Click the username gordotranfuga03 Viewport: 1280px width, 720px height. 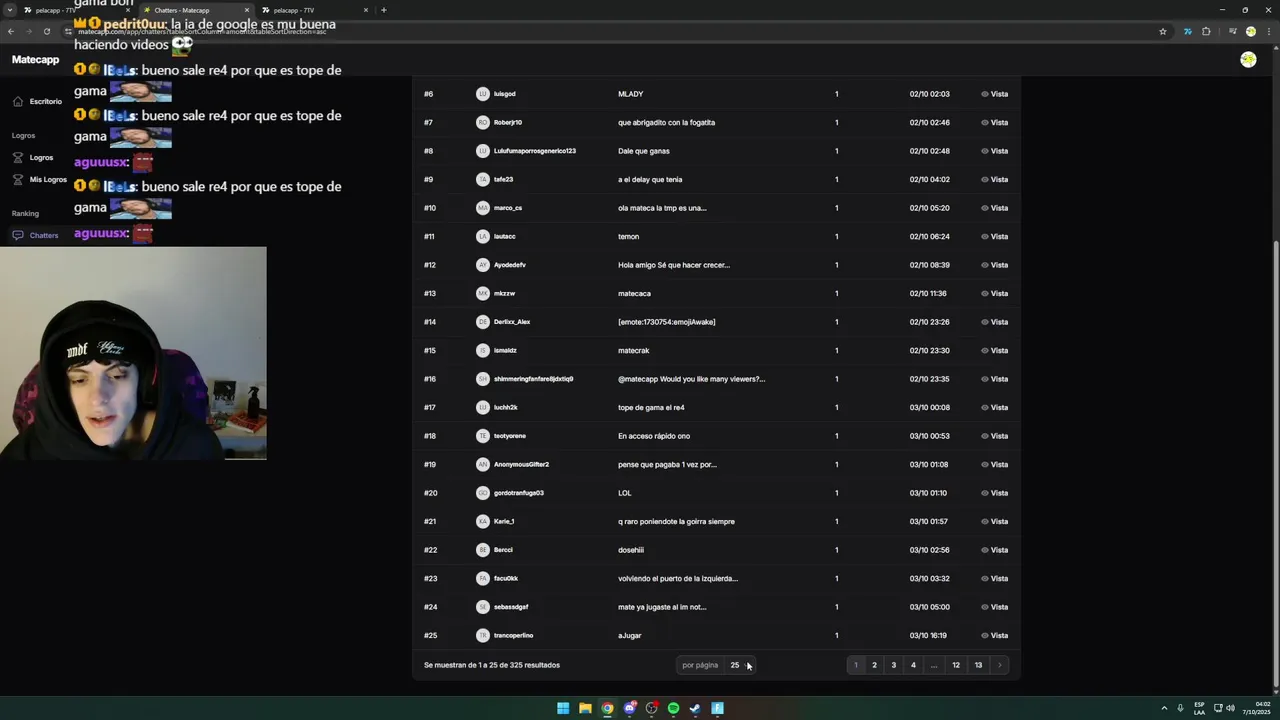[518, 493]
